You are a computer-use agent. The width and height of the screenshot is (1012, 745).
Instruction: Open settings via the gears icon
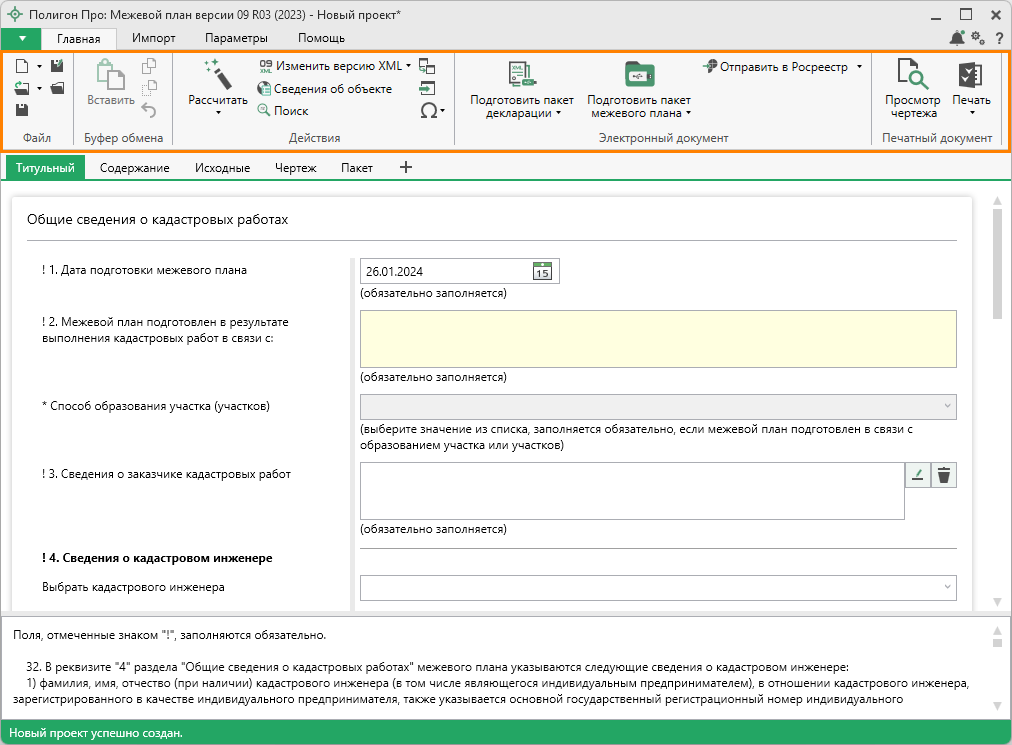tap(977, 38)
